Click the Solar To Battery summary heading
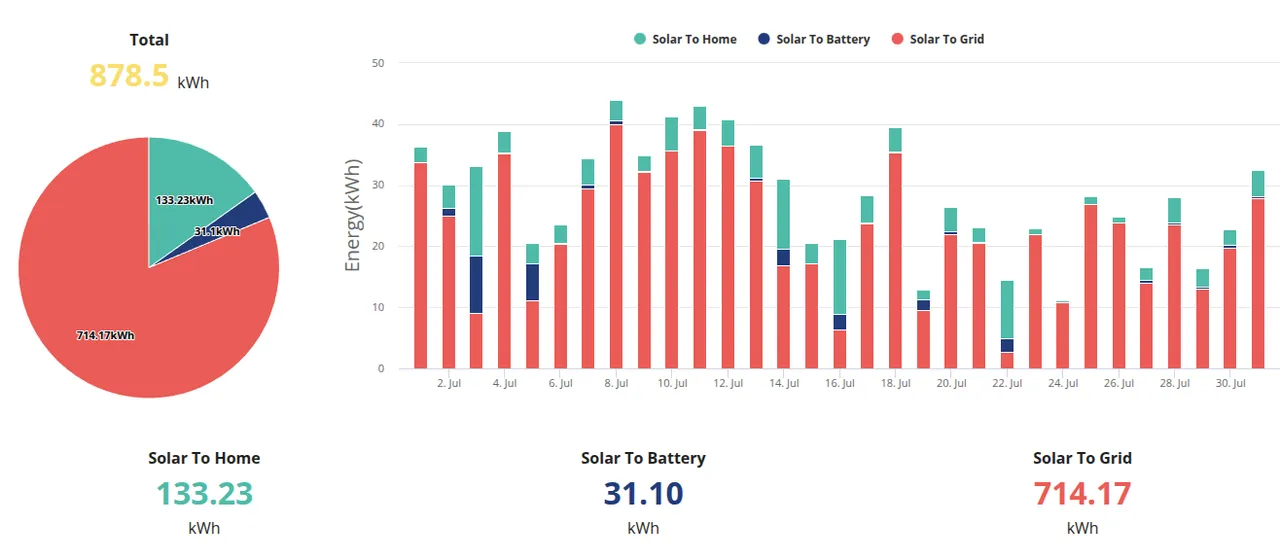 coord(643,458)
